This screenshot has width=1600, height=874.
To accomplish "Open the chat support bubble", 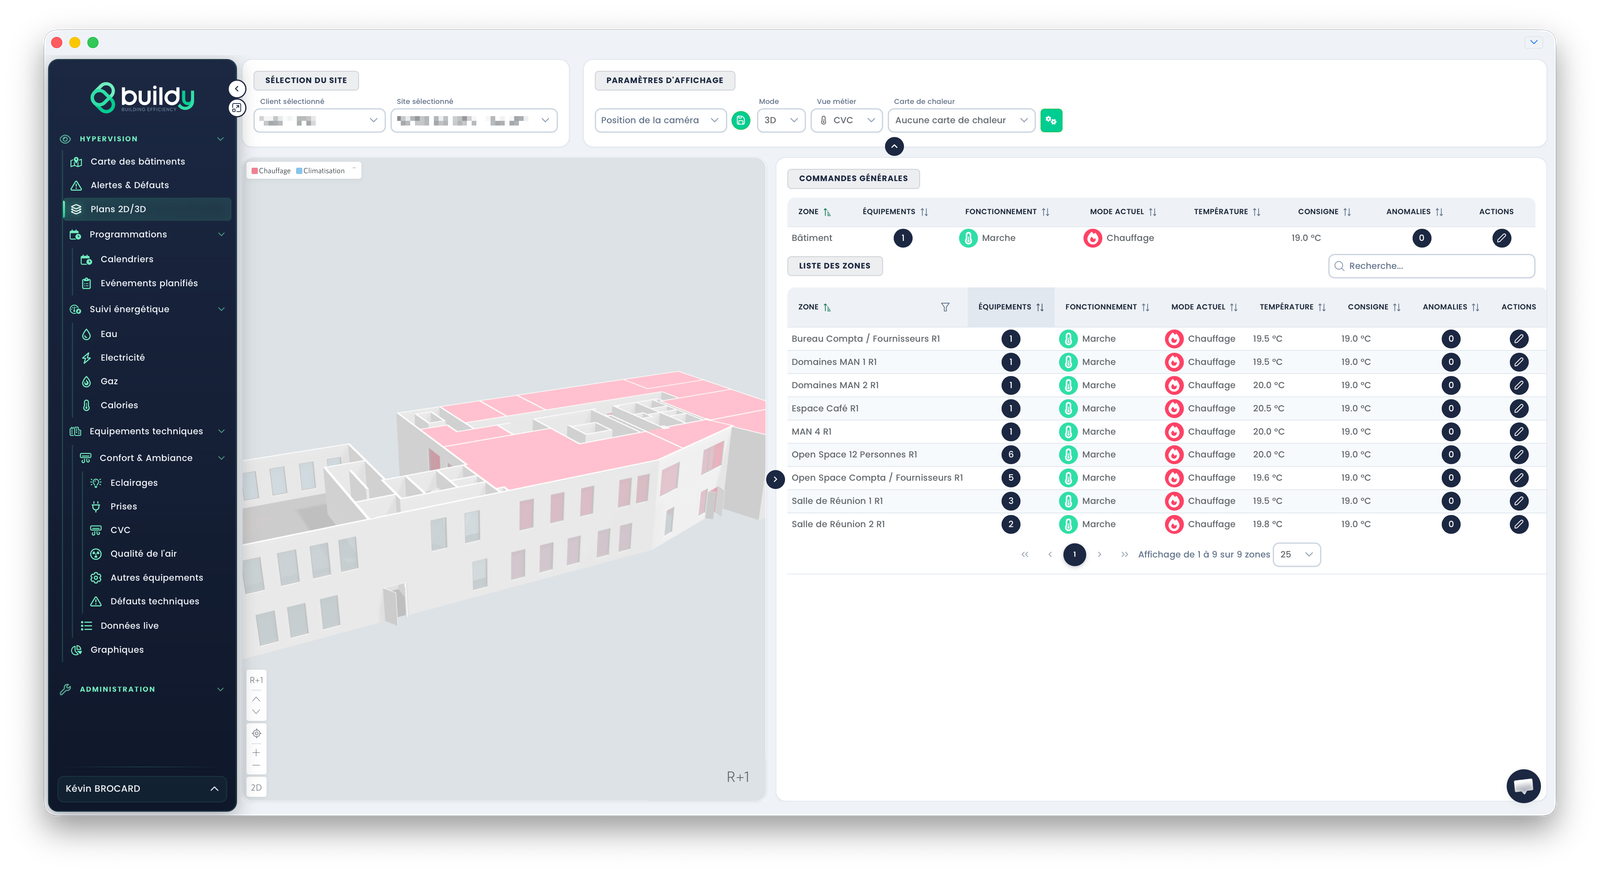I will click(1523, 786).
